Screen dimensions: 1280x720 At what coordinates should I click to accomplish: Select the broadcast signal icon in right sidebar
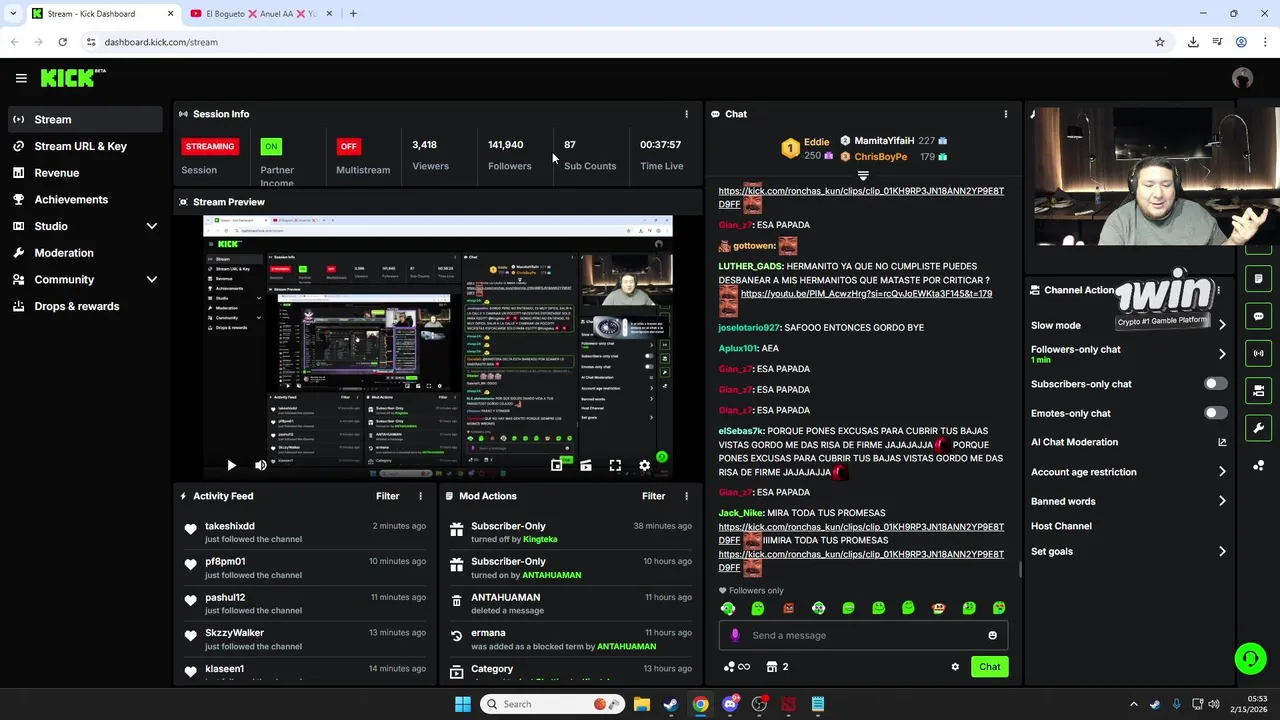(x=1258, y=353)
